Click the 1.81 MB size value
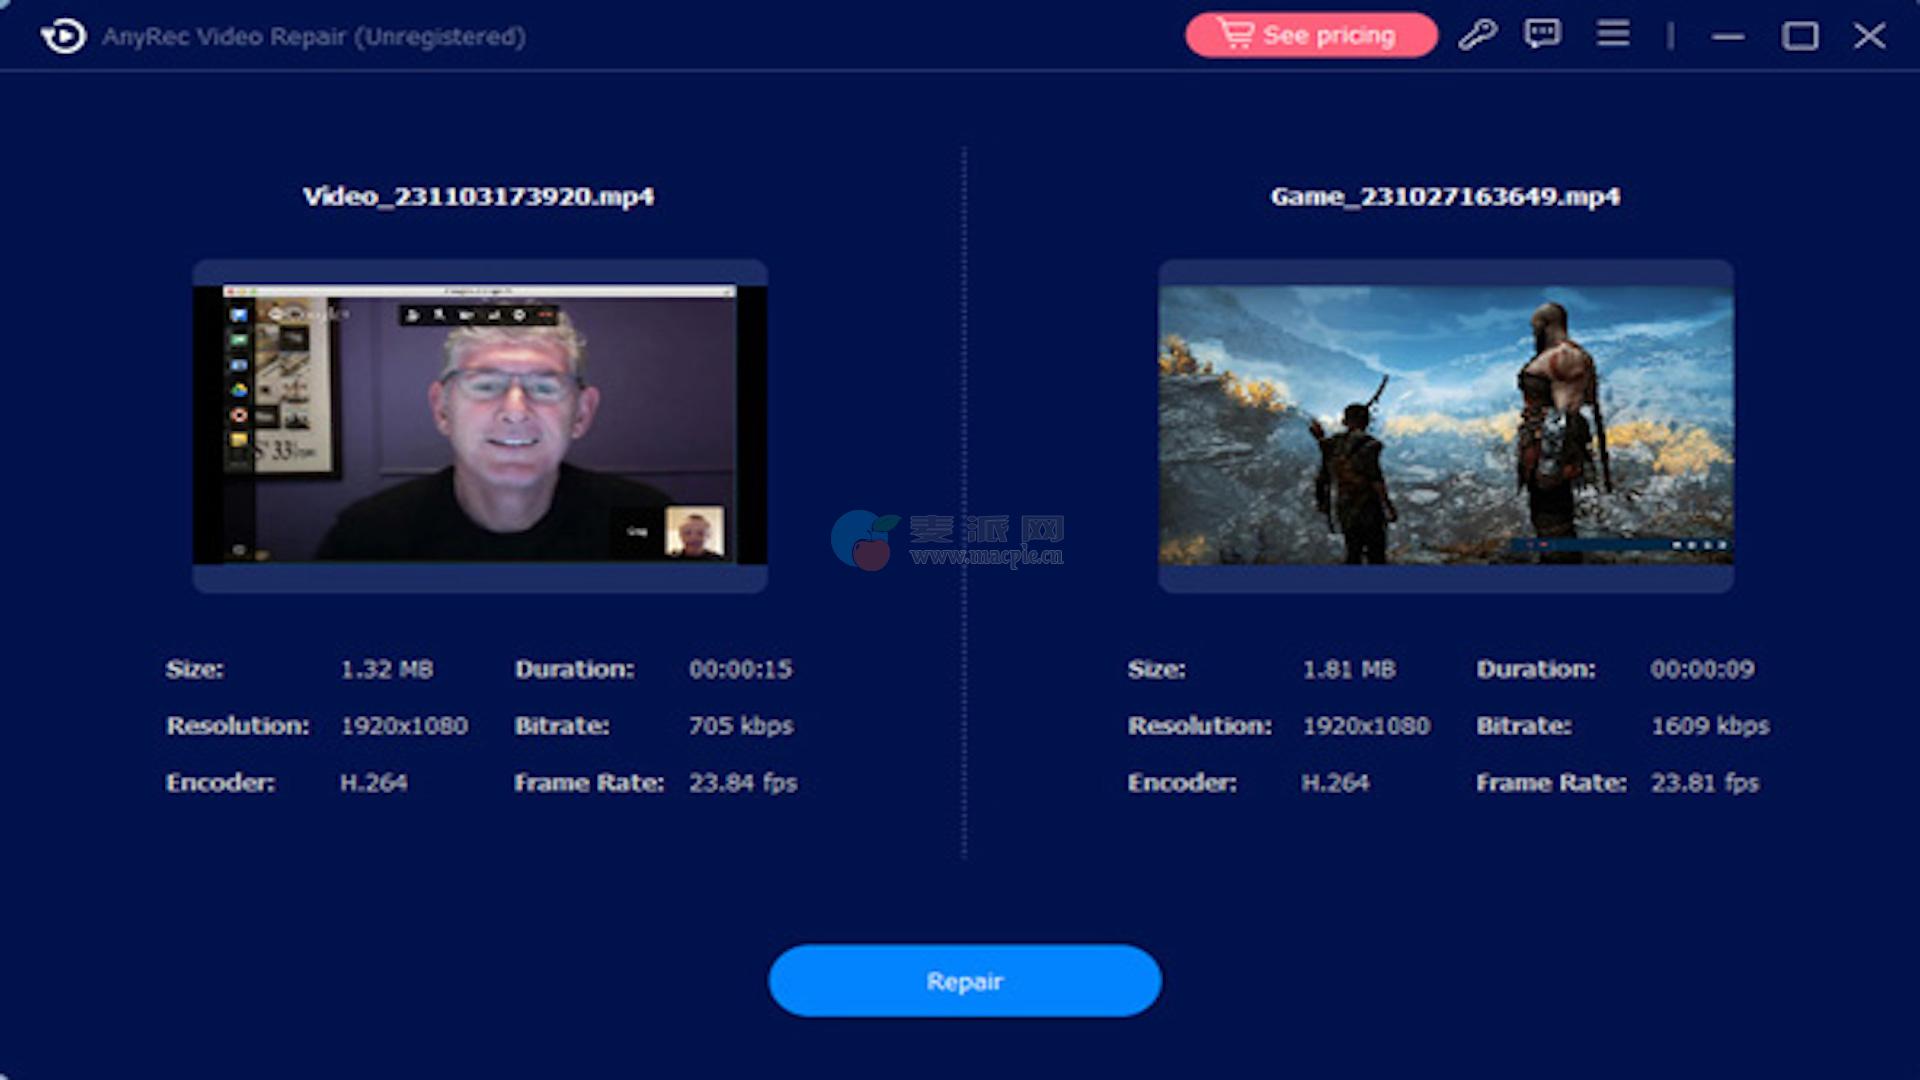This screenshot has width=1920, height=1080. 1349,669
